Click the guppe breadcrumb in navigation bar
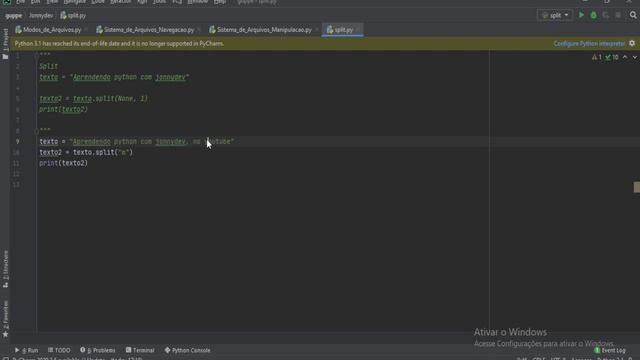Screen dimensions: 640x360 [x=13, y=16]
